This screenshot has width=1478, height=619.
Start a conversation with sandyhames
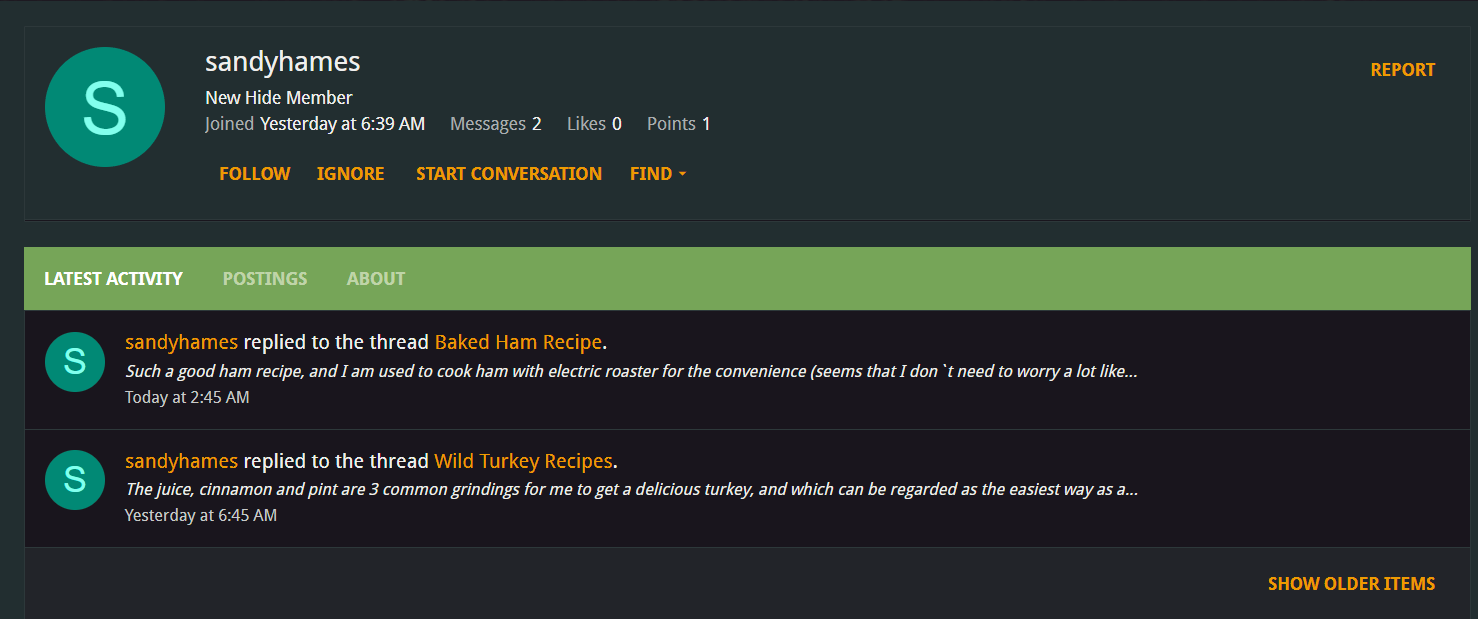click(509, 174)
